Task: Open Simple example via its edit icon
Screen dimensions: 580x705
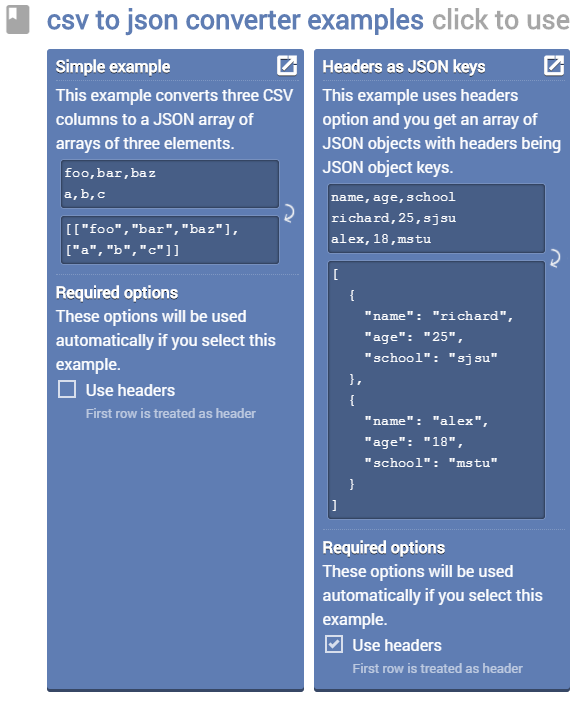Action: click(287, 66)
